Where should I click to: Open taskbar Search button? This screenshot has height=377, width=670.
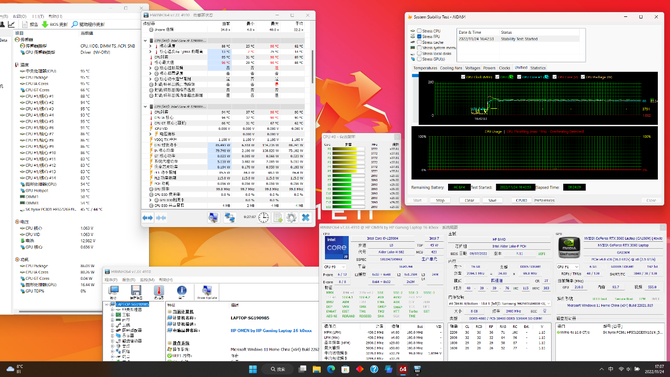[x=278, y=369]
